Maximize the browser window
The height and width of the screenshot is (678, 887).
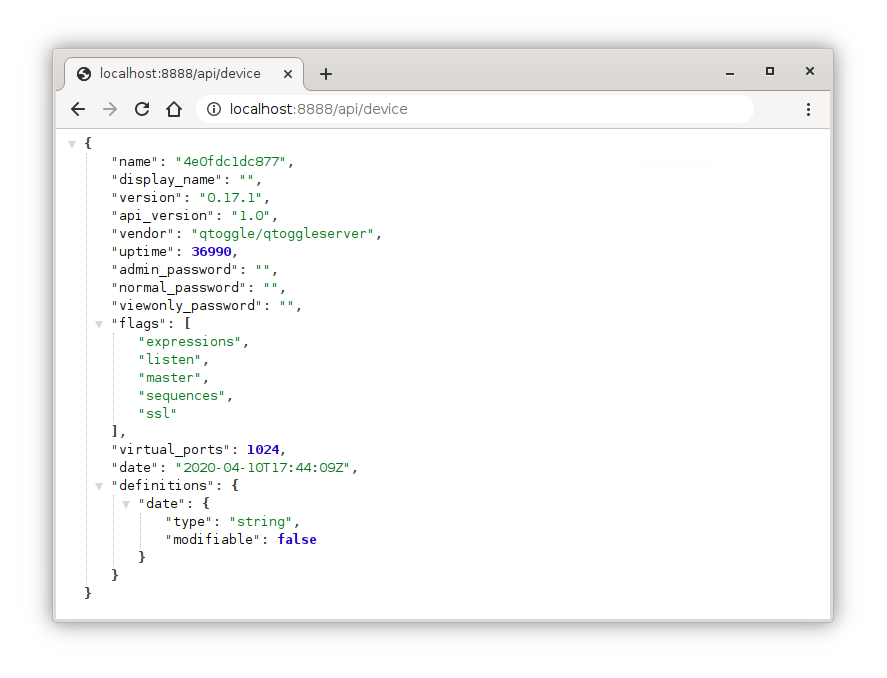click(769, 71)
